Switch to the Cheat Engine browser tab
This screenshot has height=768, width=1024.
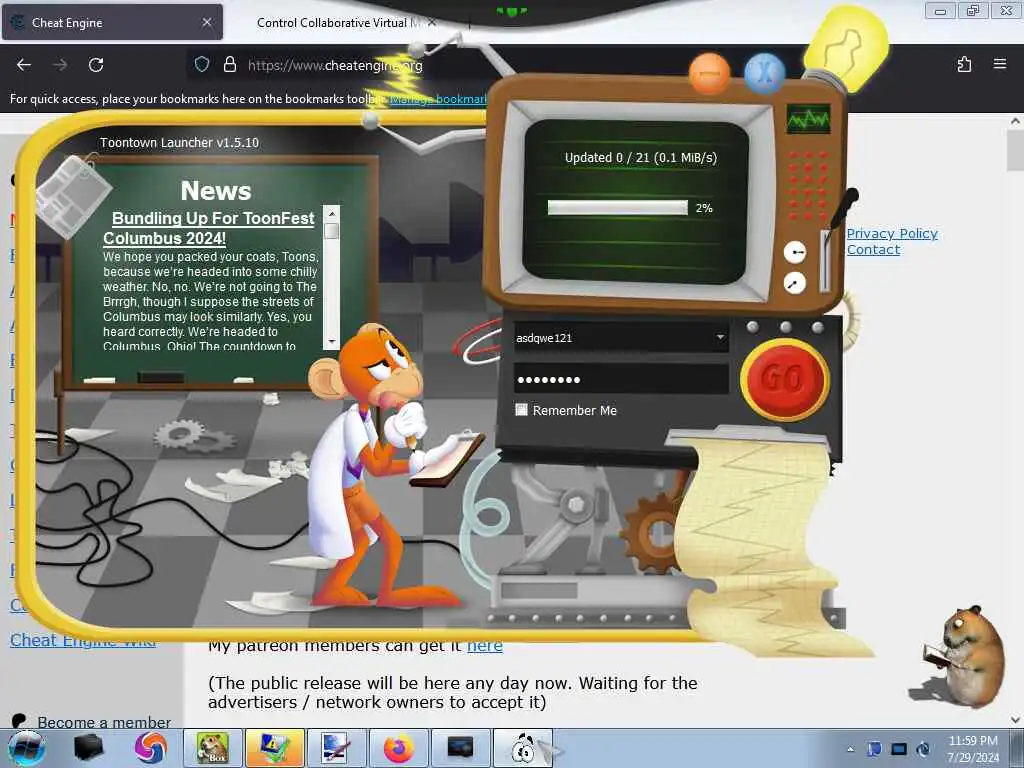click(x=112, y=22)
